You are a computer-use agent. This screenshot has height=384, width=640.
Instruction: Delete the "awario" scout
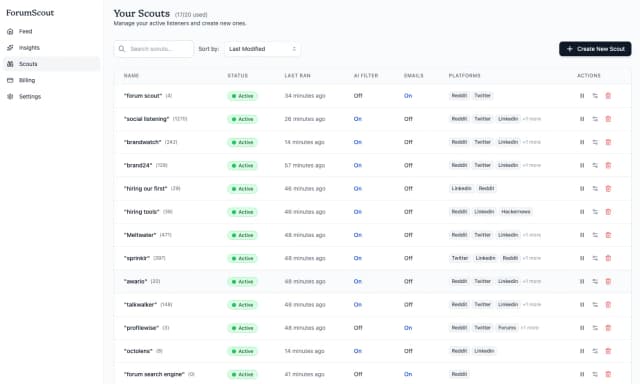(608, 282)
